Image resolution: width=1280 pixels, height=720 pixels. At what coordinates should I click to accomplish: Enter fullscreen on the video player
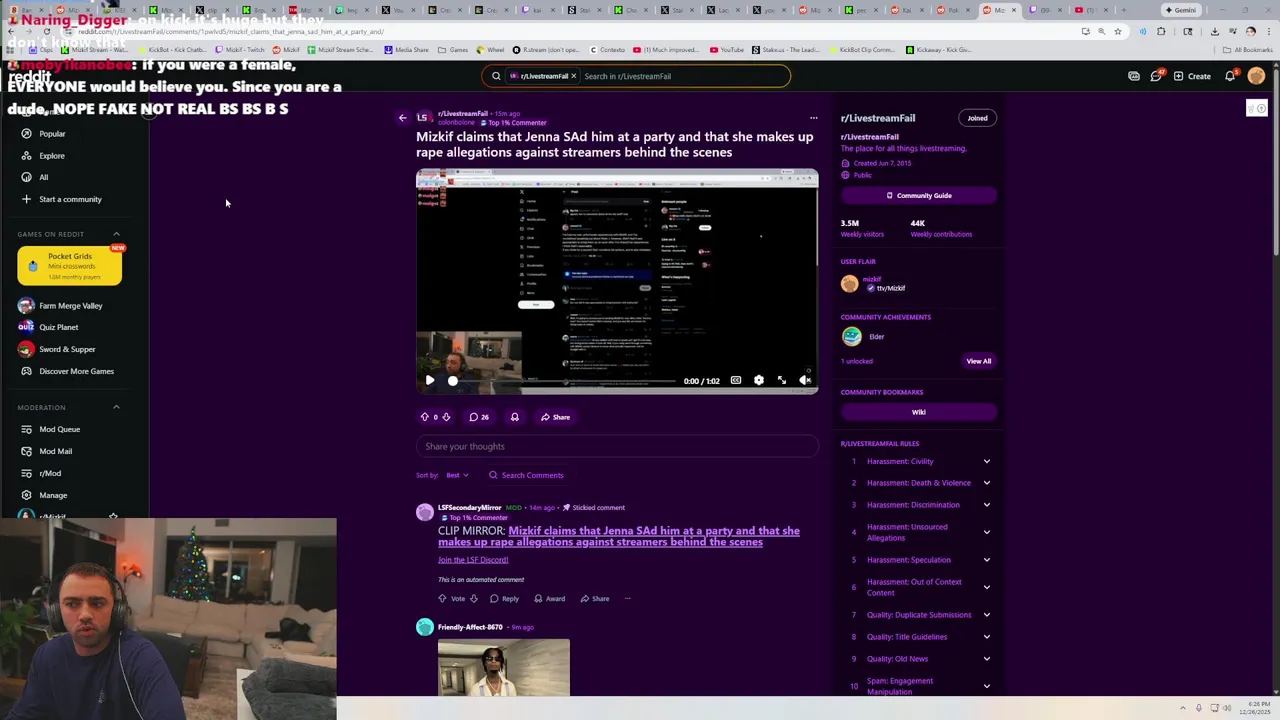pyautogui.click(x=782, y=380)
